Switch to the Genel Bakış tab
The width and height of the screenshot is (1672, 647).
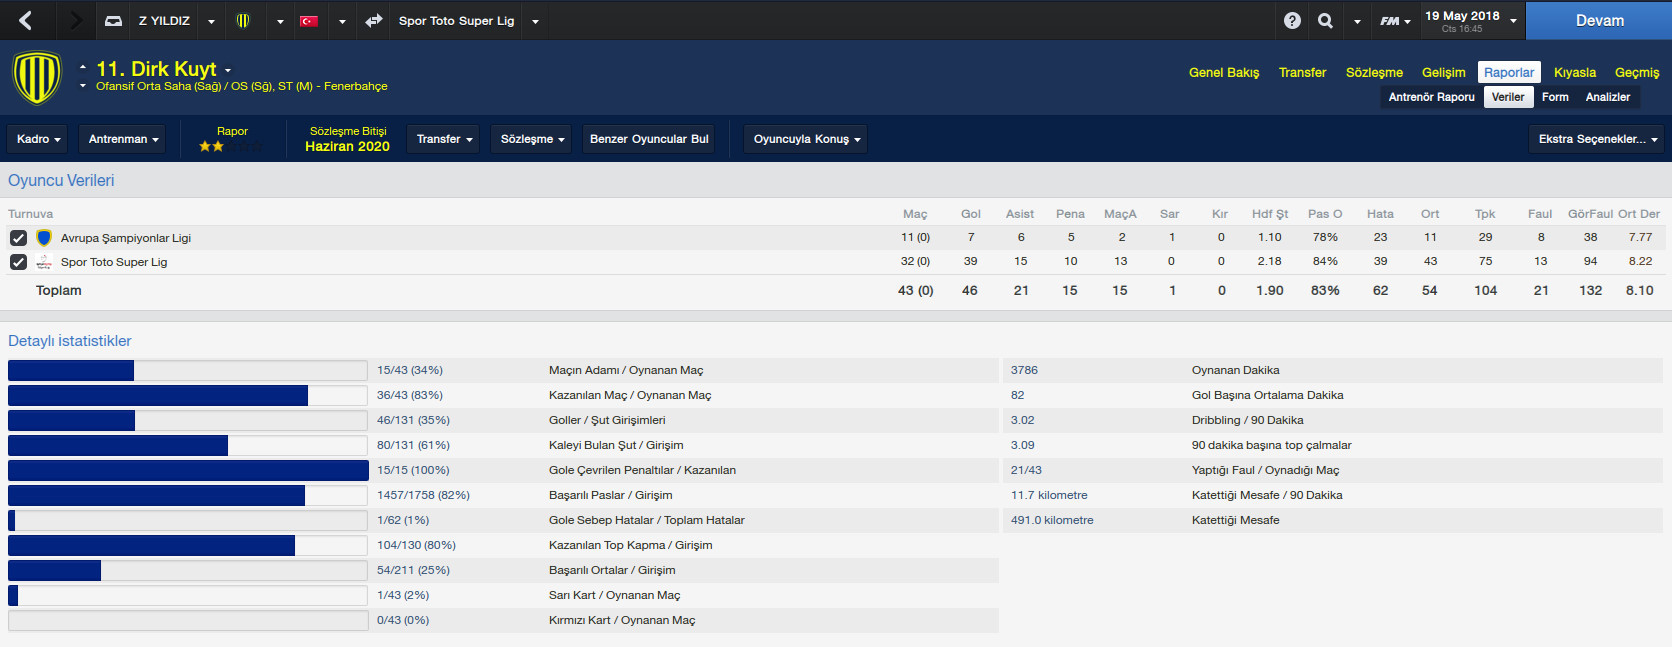point(1224,72)
